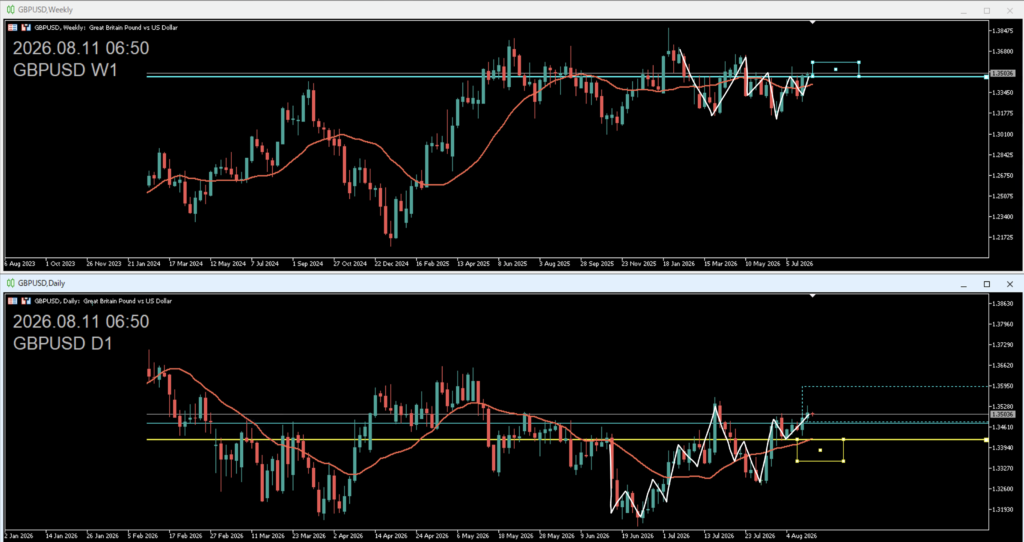The height and width of the screenshot is (542, 1024).
Task: Click the Depth of Market icon in Weekly chart
Action: (x=12, y=27)
